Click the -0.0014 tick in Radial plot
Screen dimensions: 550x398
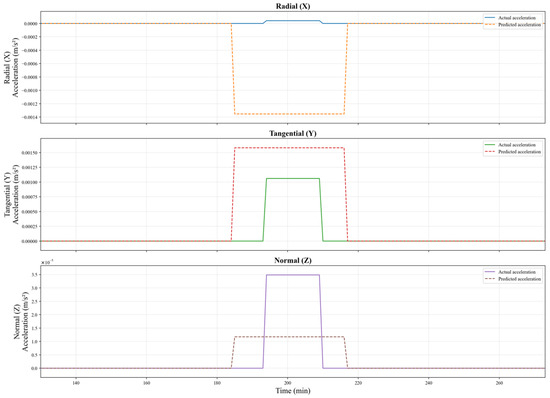(x=30, y=117)
